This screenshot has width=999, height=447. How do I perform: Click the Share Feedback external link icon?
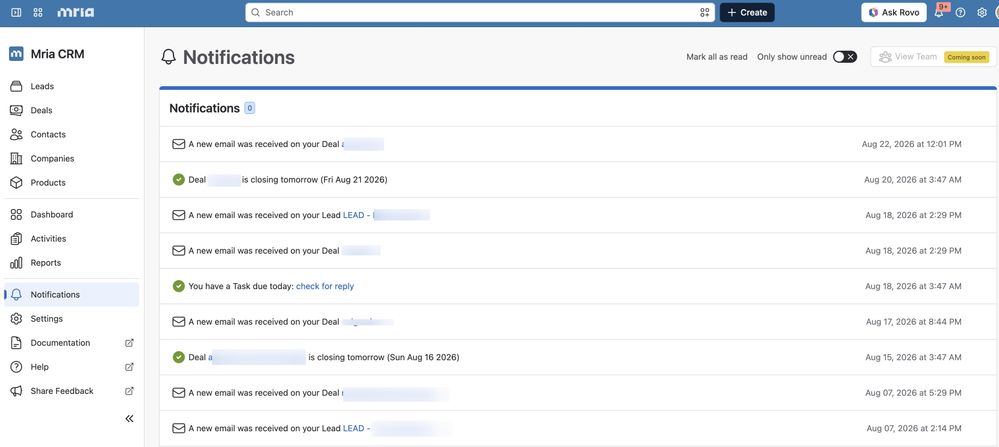(x=129, y=391)
